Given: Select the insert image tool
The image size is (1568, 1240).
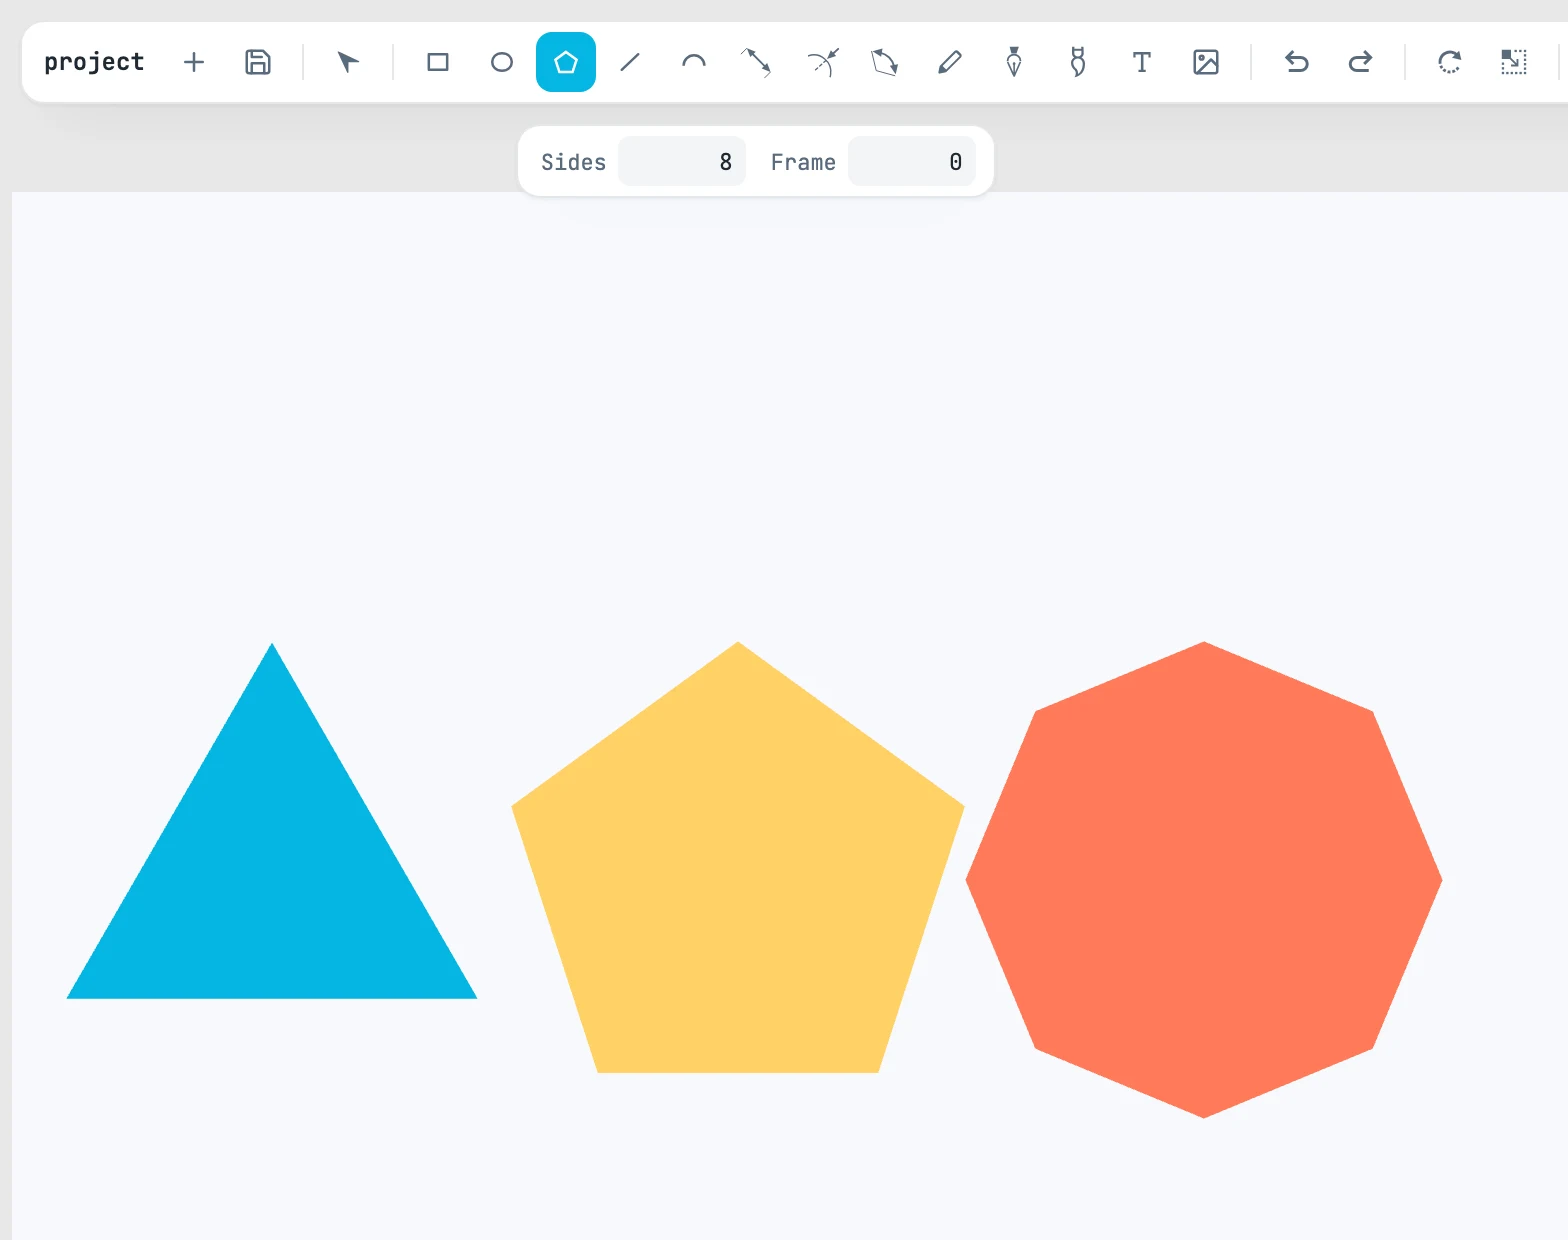Looking at the screenshot, I should [1206, 62].
